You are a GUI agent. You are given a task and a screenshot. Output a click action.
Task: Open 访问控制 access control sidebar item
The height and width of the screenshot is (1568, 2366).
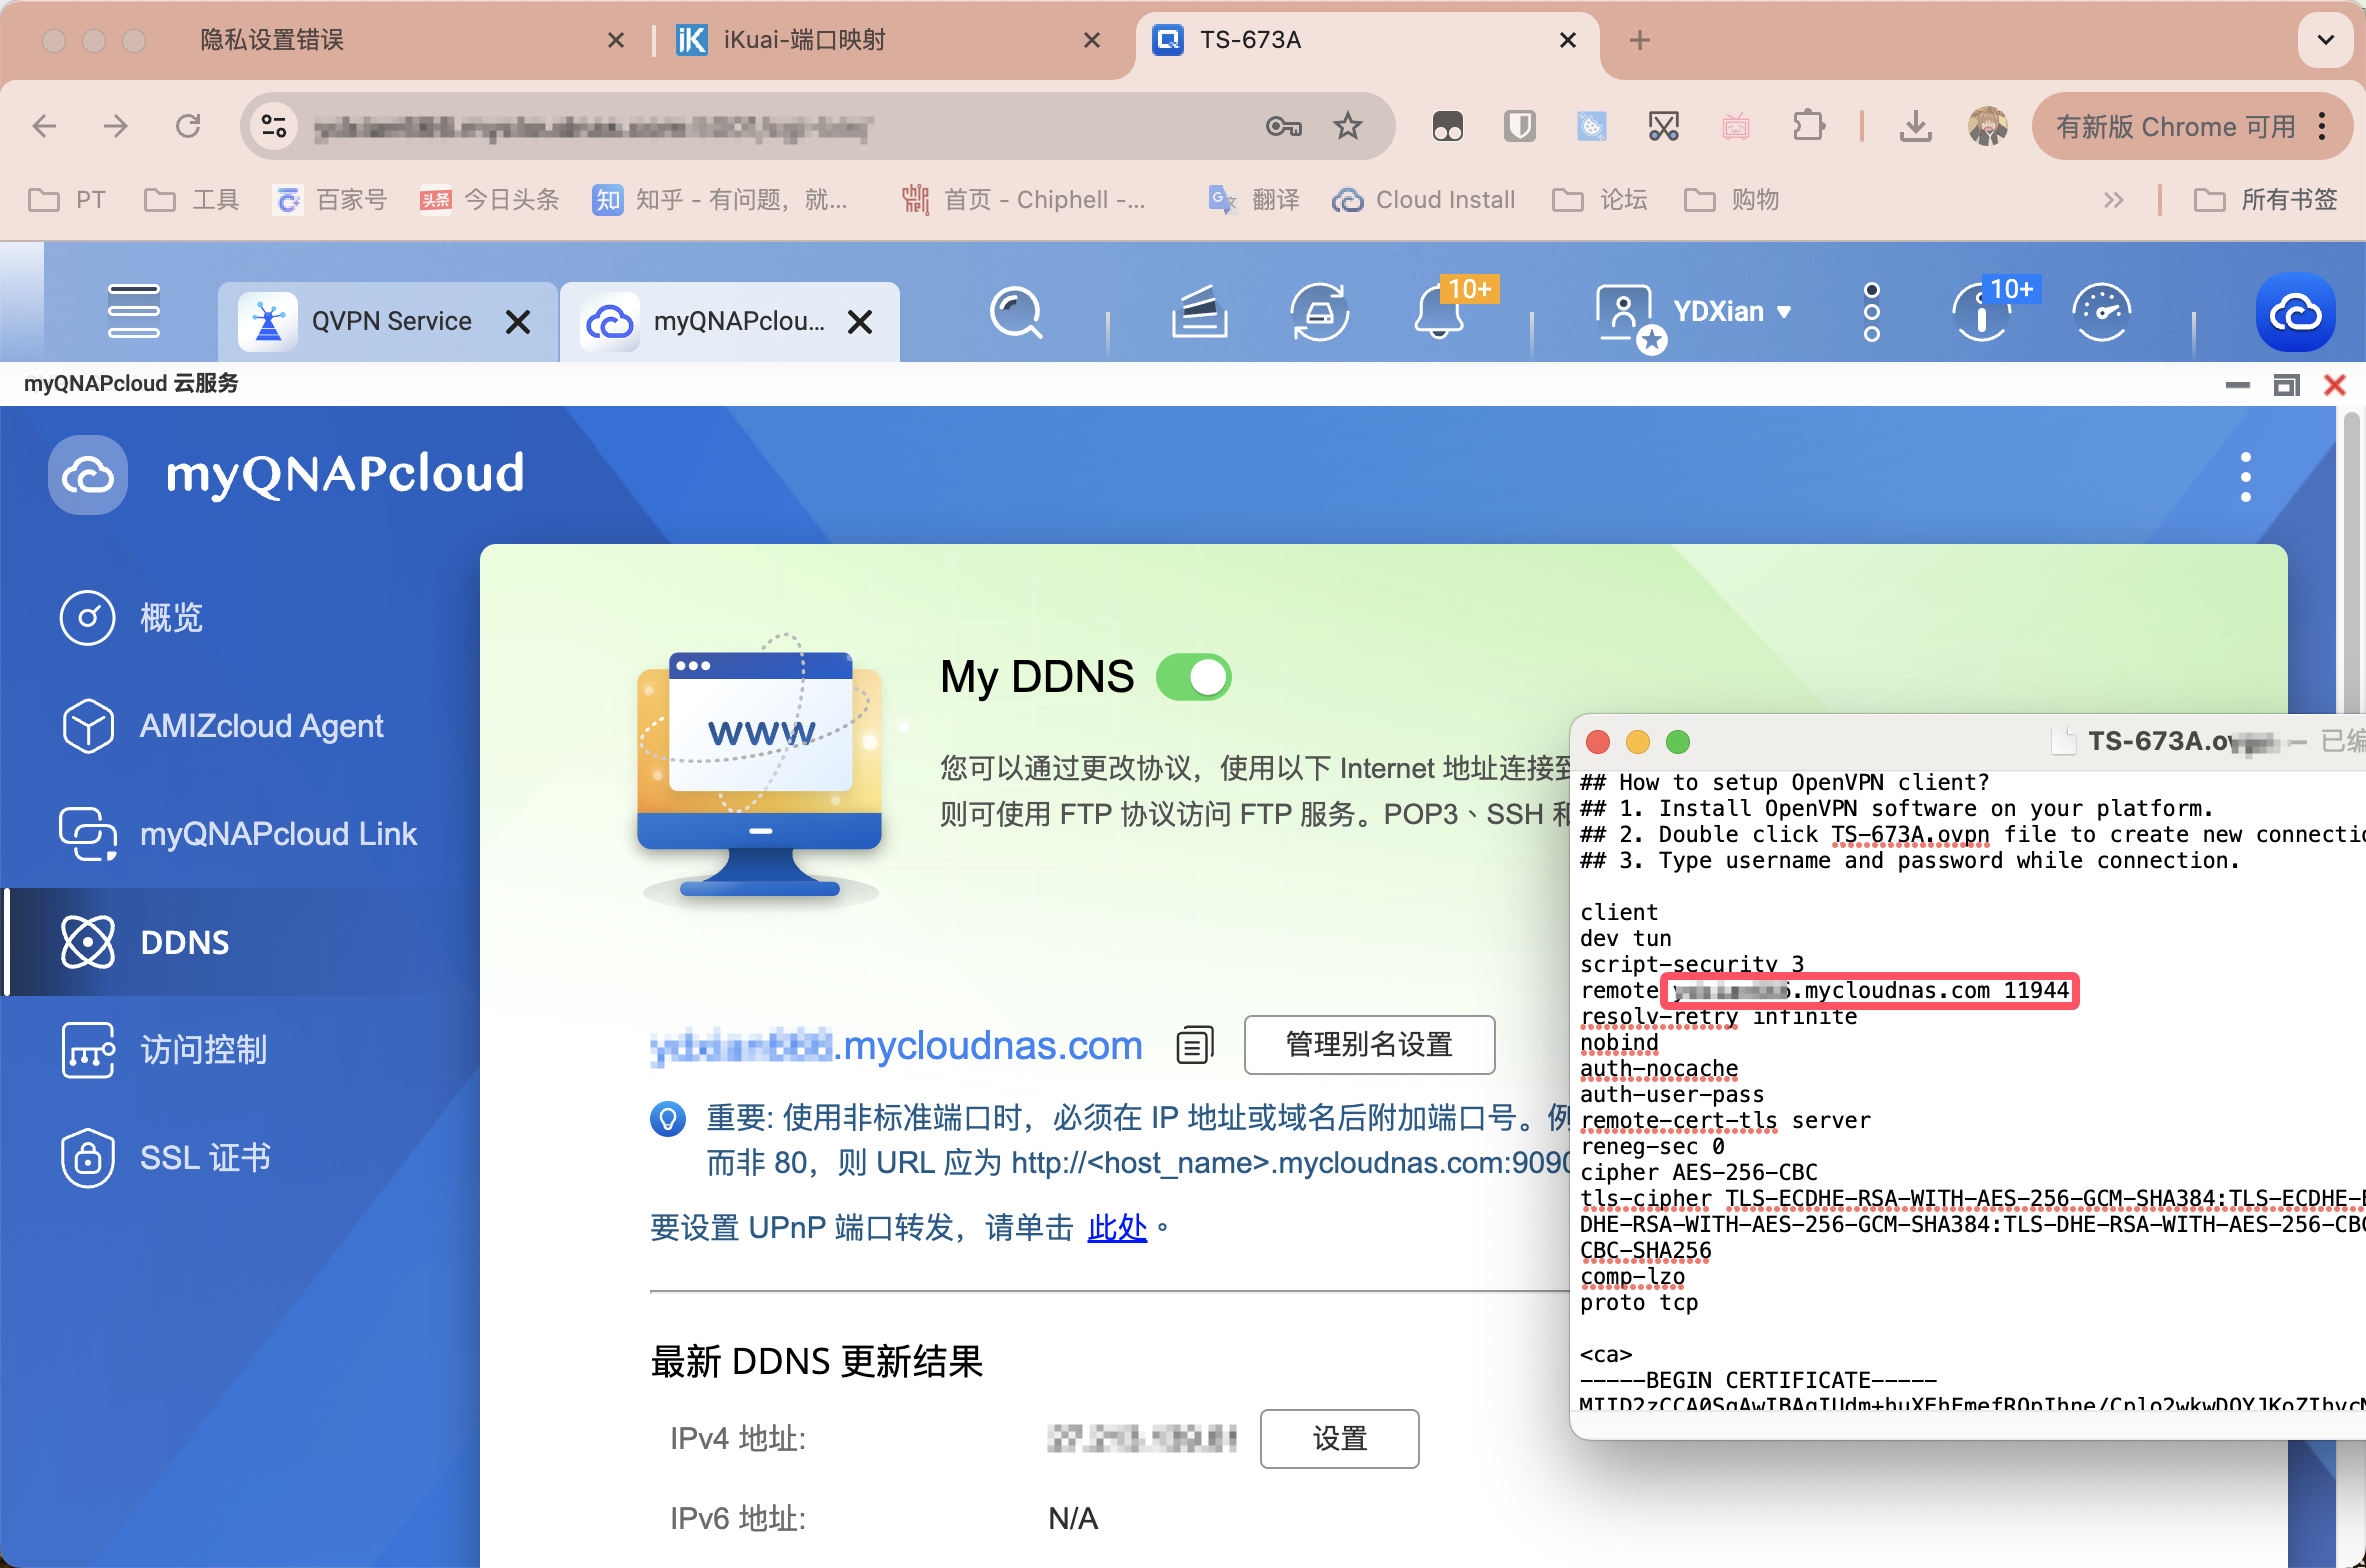pos(240,1050)
